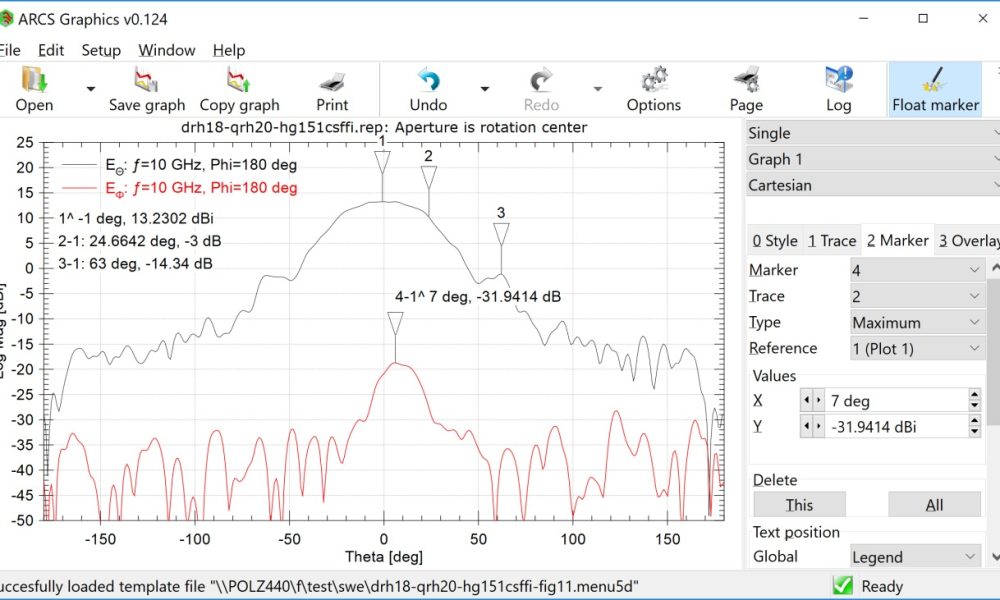The image size is (1000, 600).
Task: Click the X value slider arrows
Action: (812, 401)
